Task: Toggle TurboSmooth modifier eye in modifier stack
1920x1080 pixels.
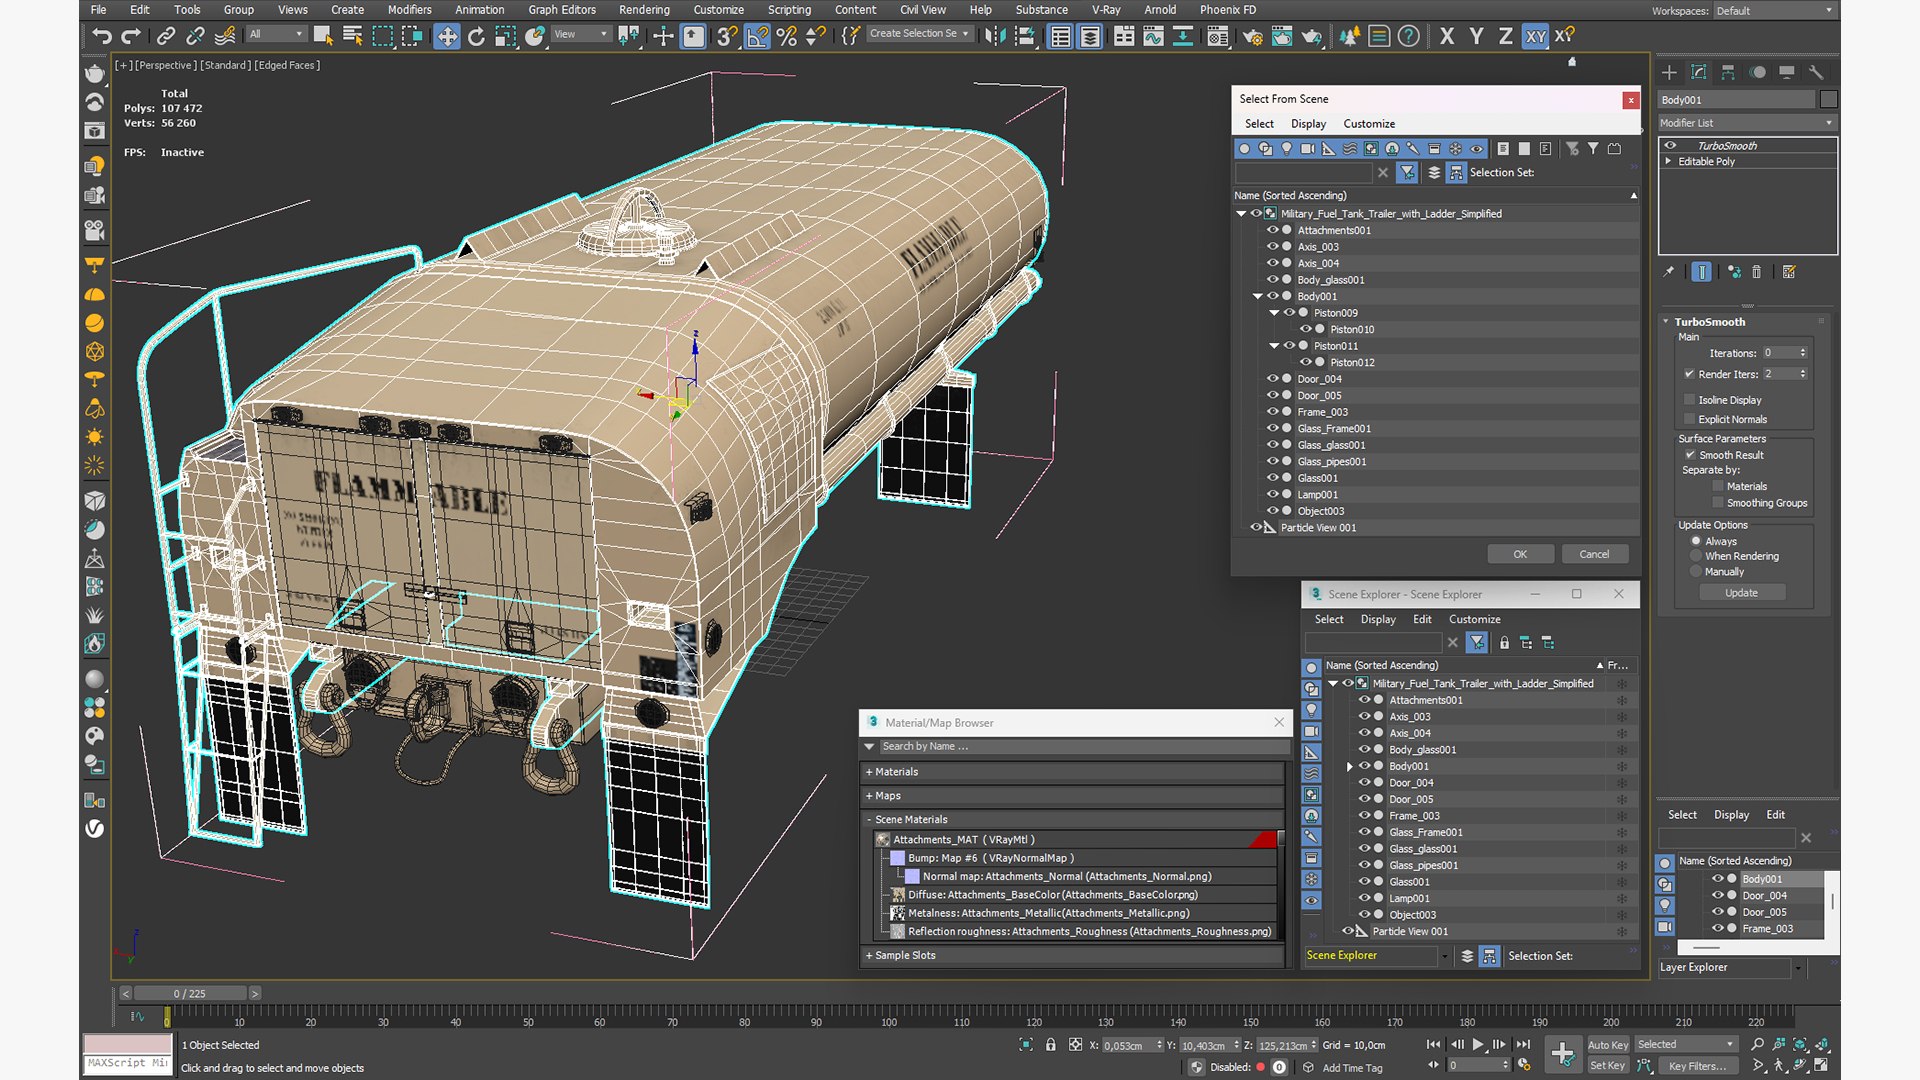Action: coord(1670,145)
